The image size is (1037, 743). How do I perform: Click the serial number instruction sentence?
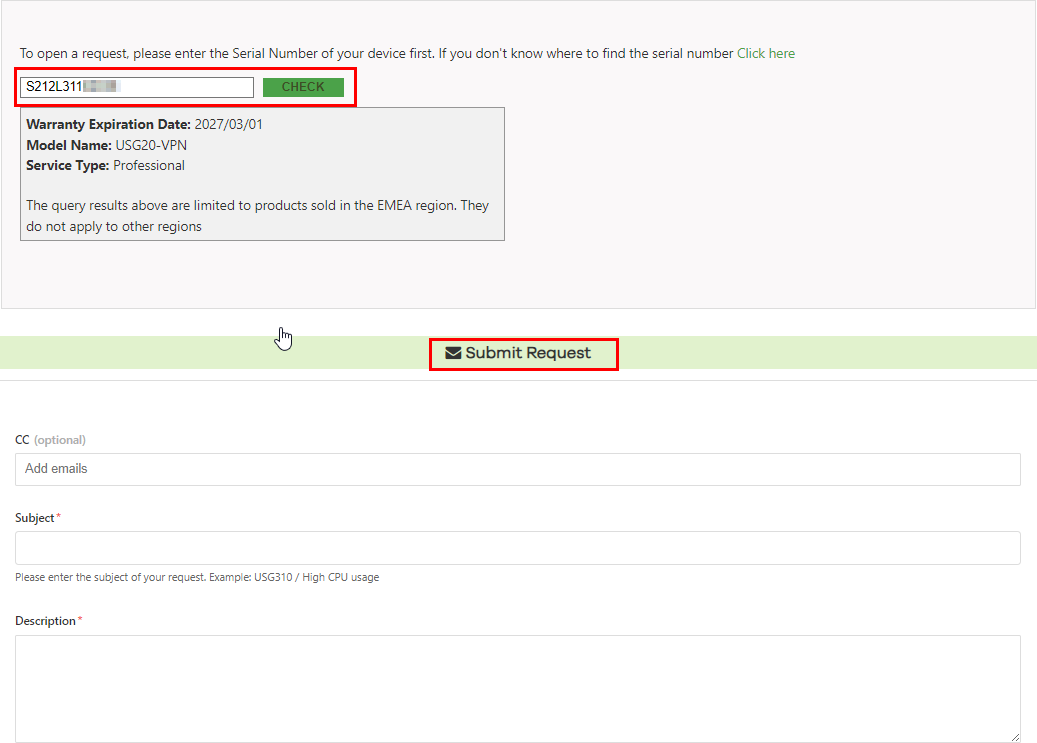tap(376, 53)
